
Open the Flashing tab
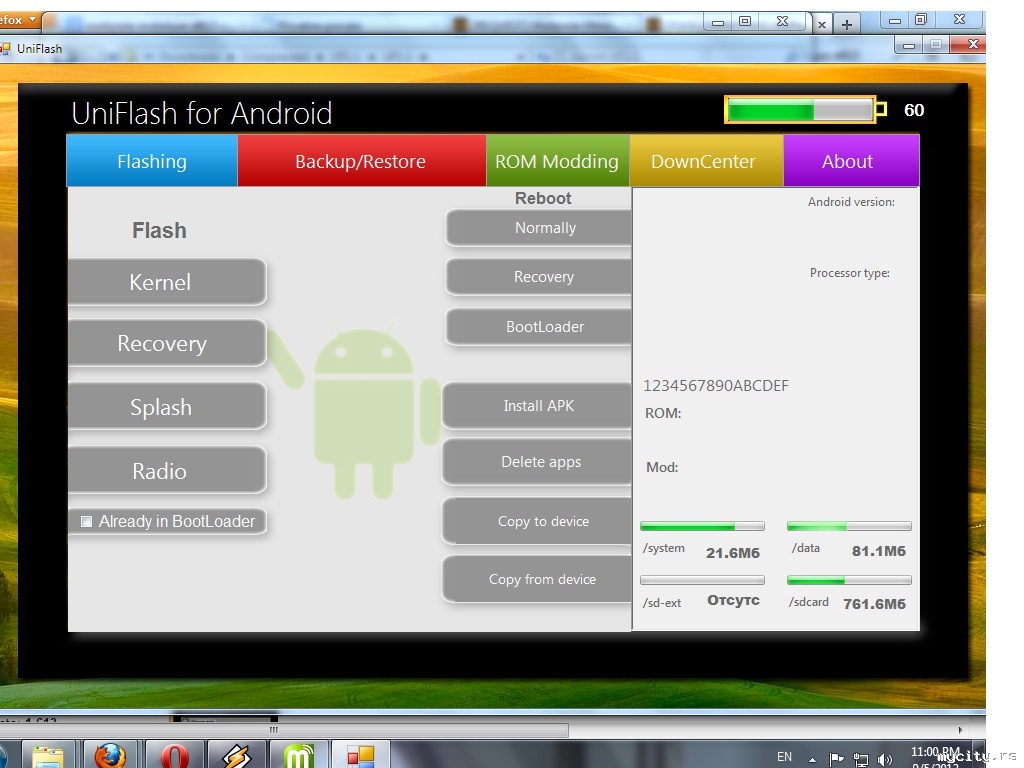point(152,161)
